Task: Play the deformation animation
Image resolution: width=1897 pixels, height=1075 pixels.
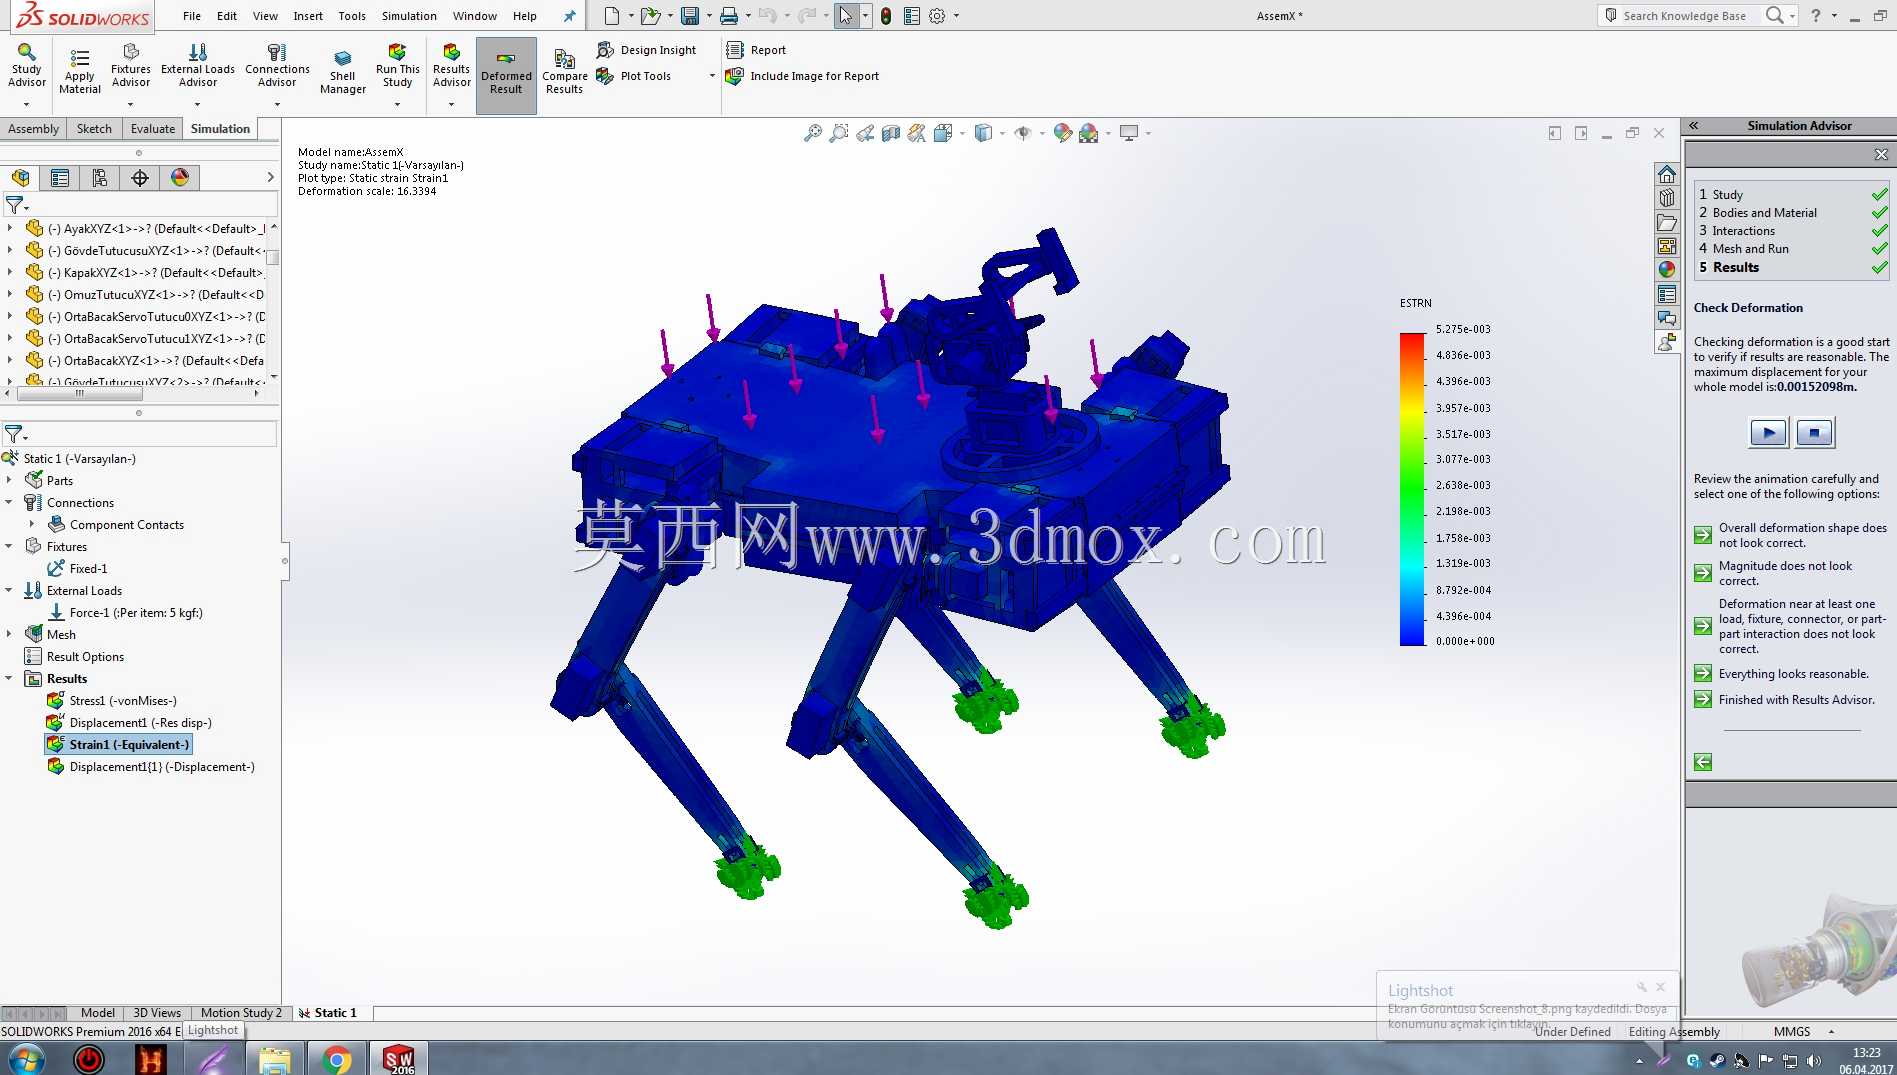Action: (x=1768, y=433)
